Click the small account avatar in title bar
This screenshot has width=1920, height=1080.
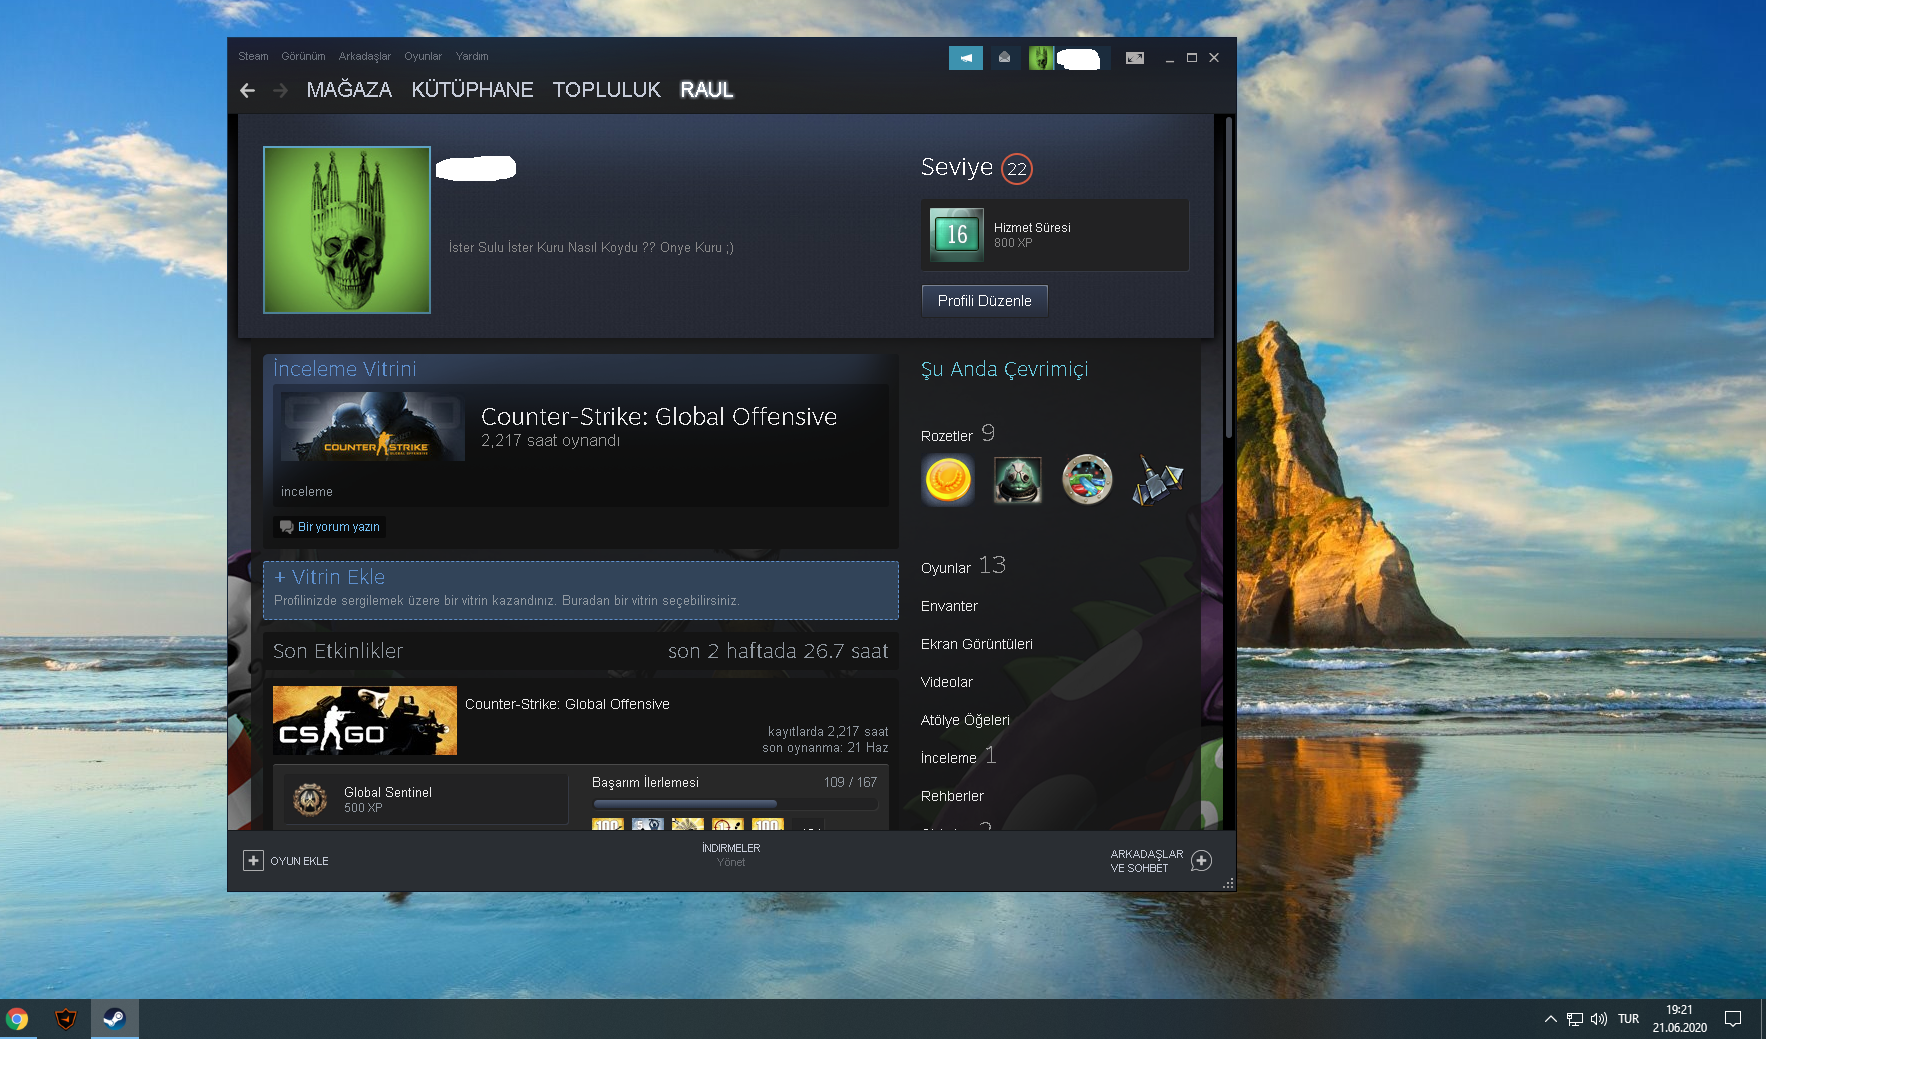click(1041, 58)
